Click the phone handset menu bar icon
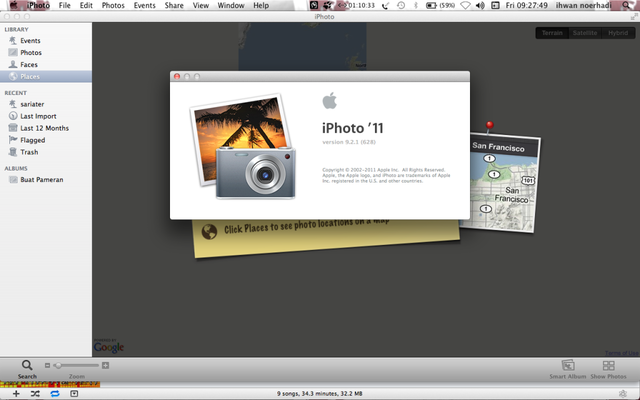Viewport: 640px width, 400px height. click(x=385, y=5)
